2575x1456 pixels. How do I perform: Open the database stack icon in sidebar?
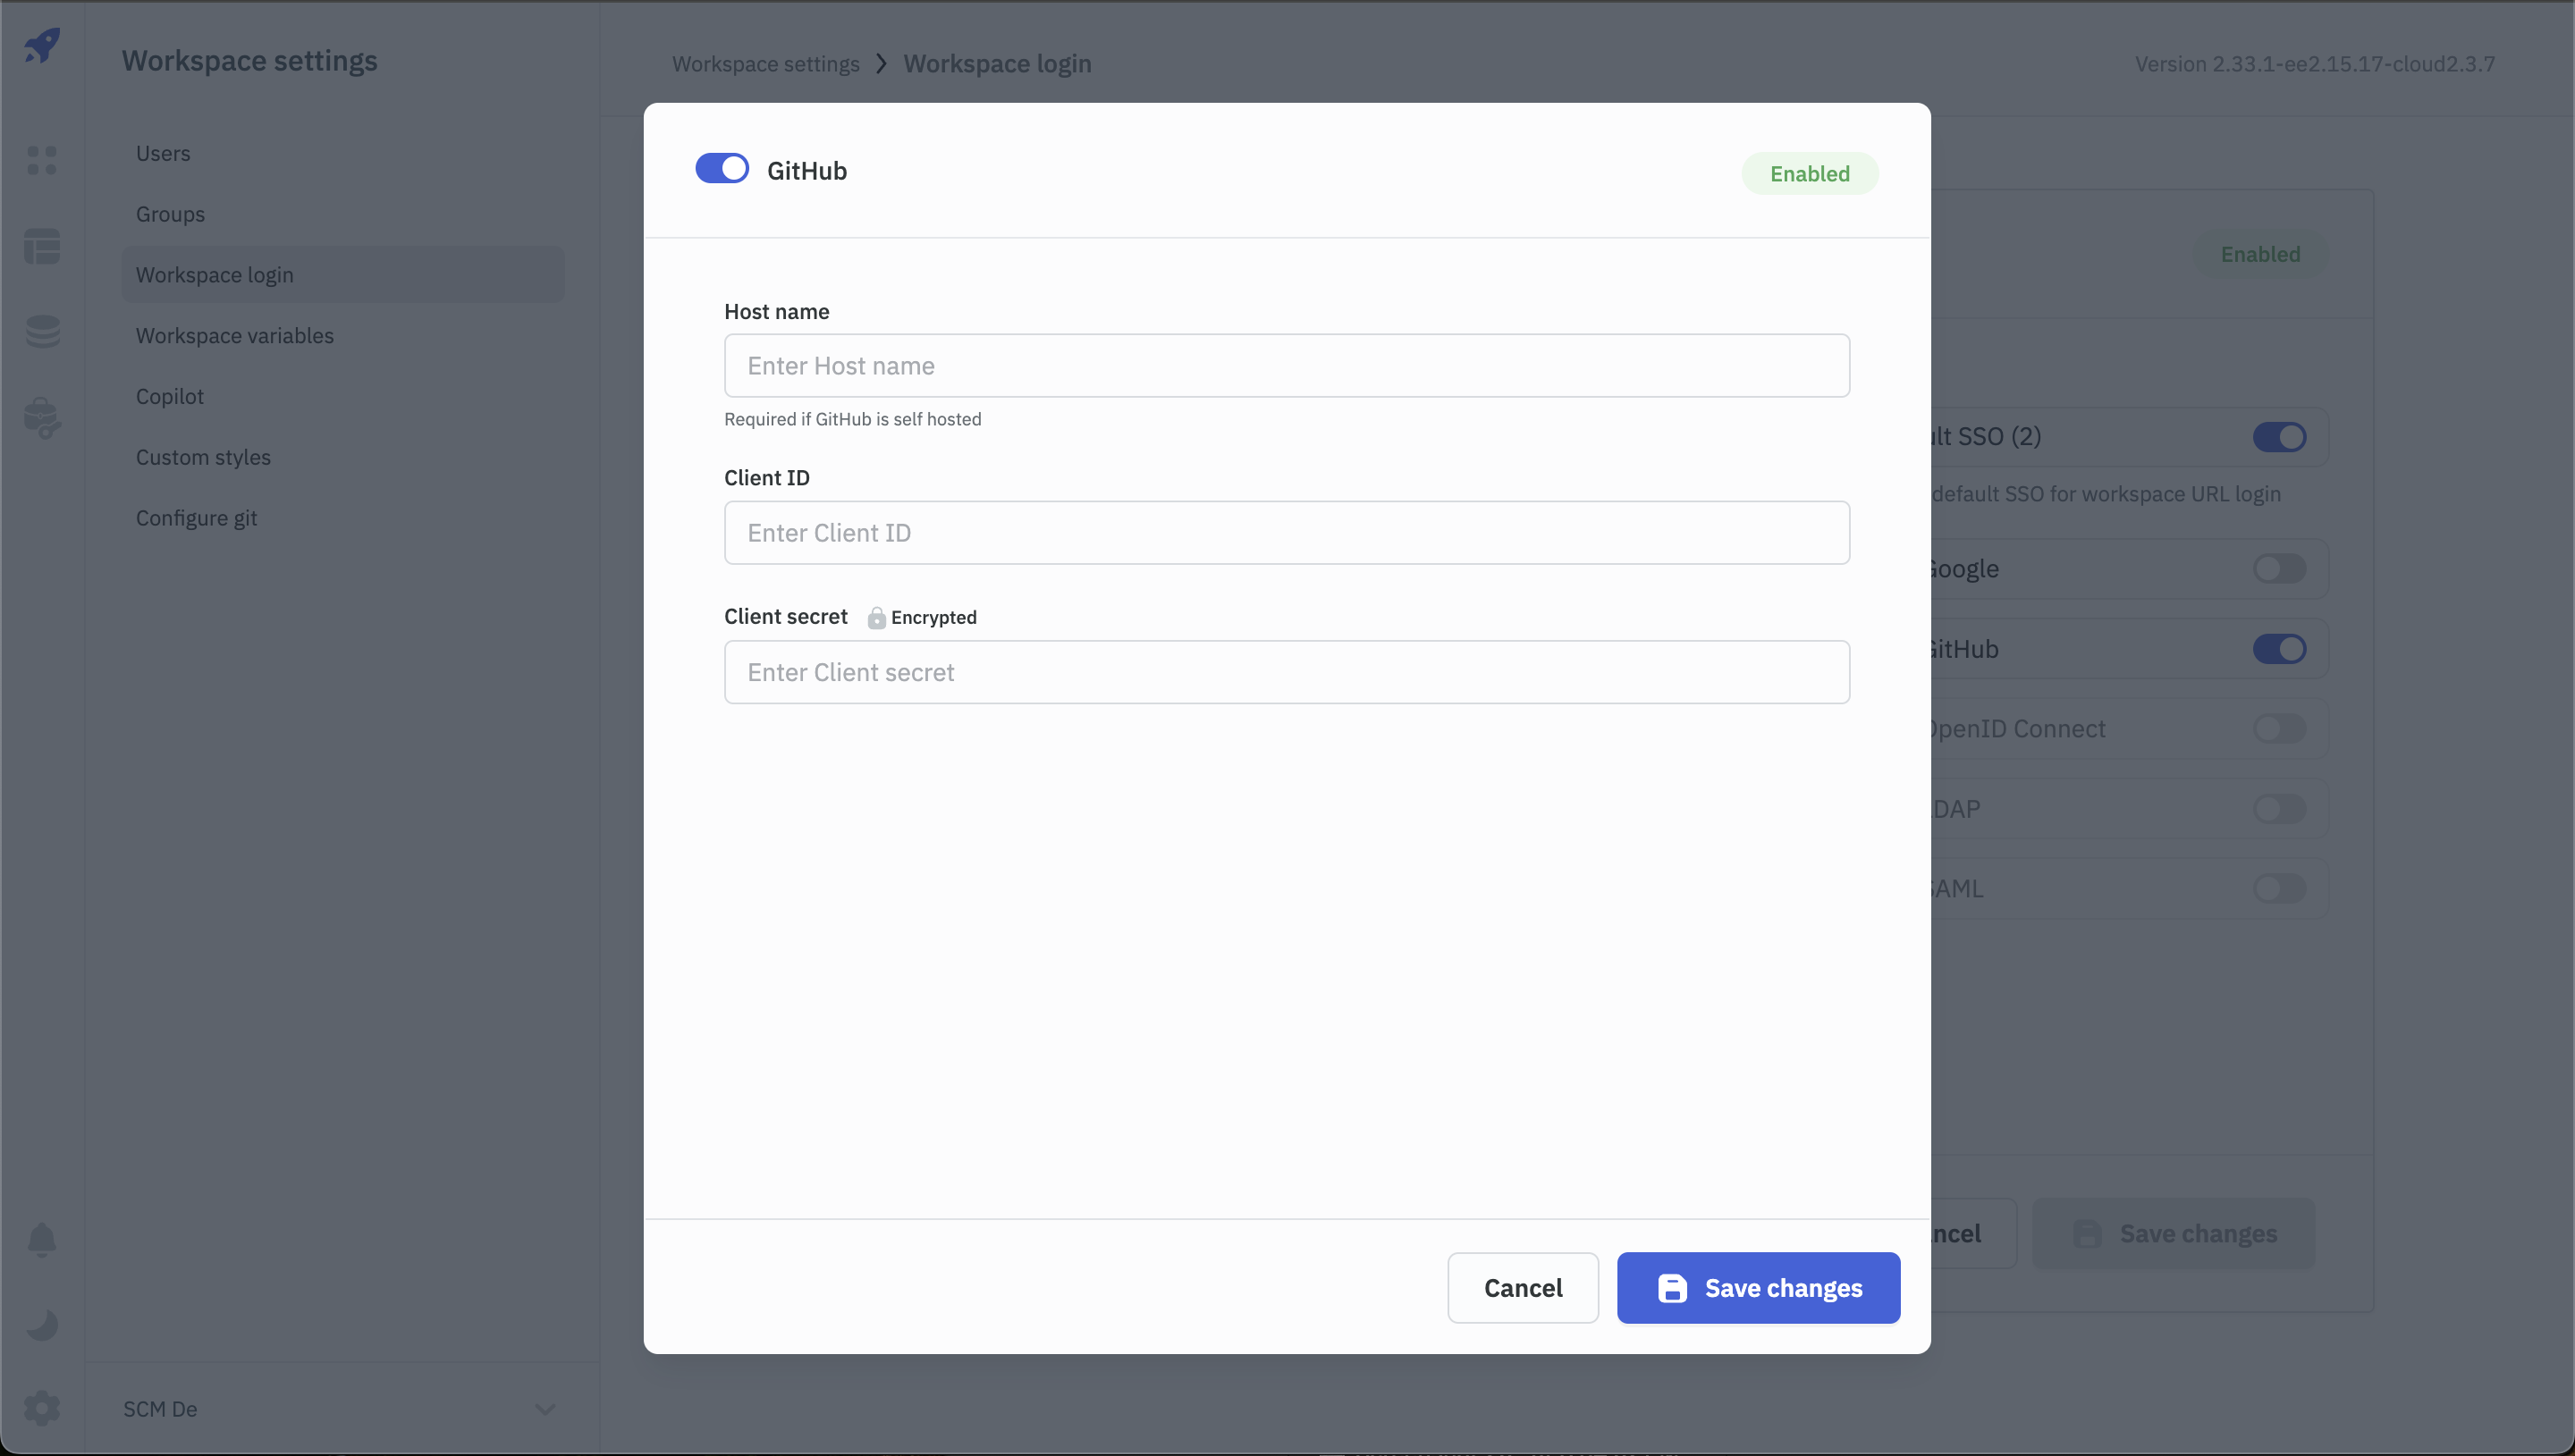point(42,331)
